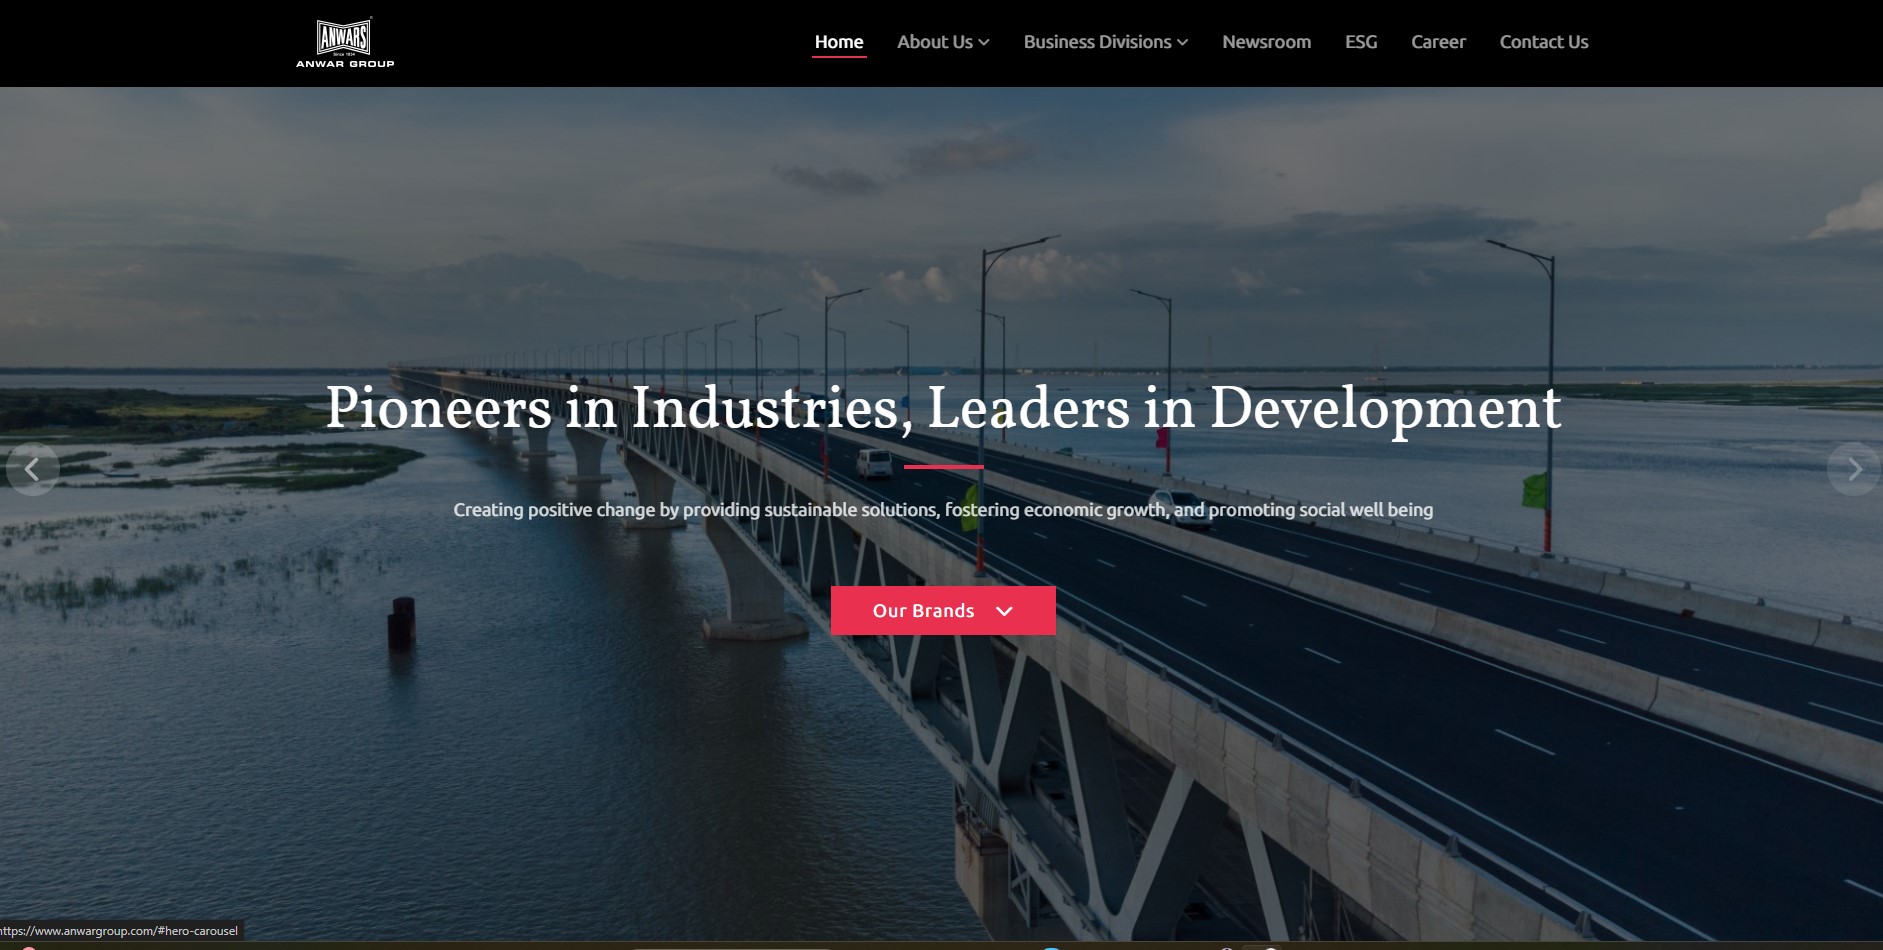Select the Home navigation item
Screen dimensions: 1883x950
(x=839, y=42)
